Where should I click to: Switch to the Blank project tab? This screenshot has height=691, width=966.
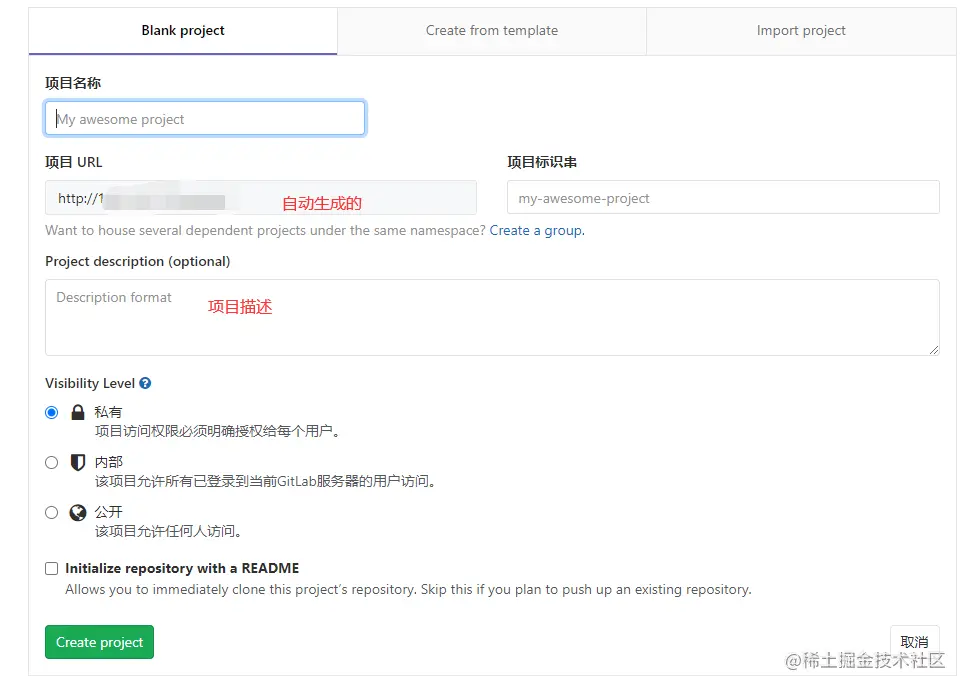183,31
